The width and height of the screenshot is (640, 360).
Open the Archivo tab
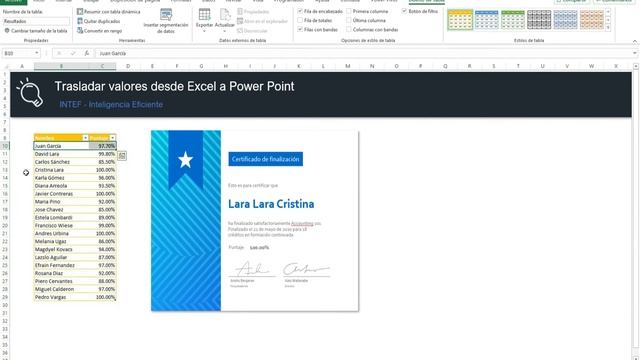tap(13, 1)
